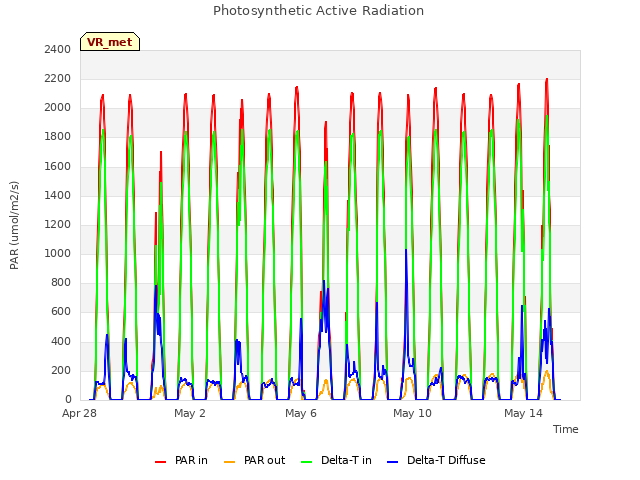Image resolution: width=640 pixels, height=480 pixels.
Task: Select the Delta-T in legend label
Action: (346, 460)
